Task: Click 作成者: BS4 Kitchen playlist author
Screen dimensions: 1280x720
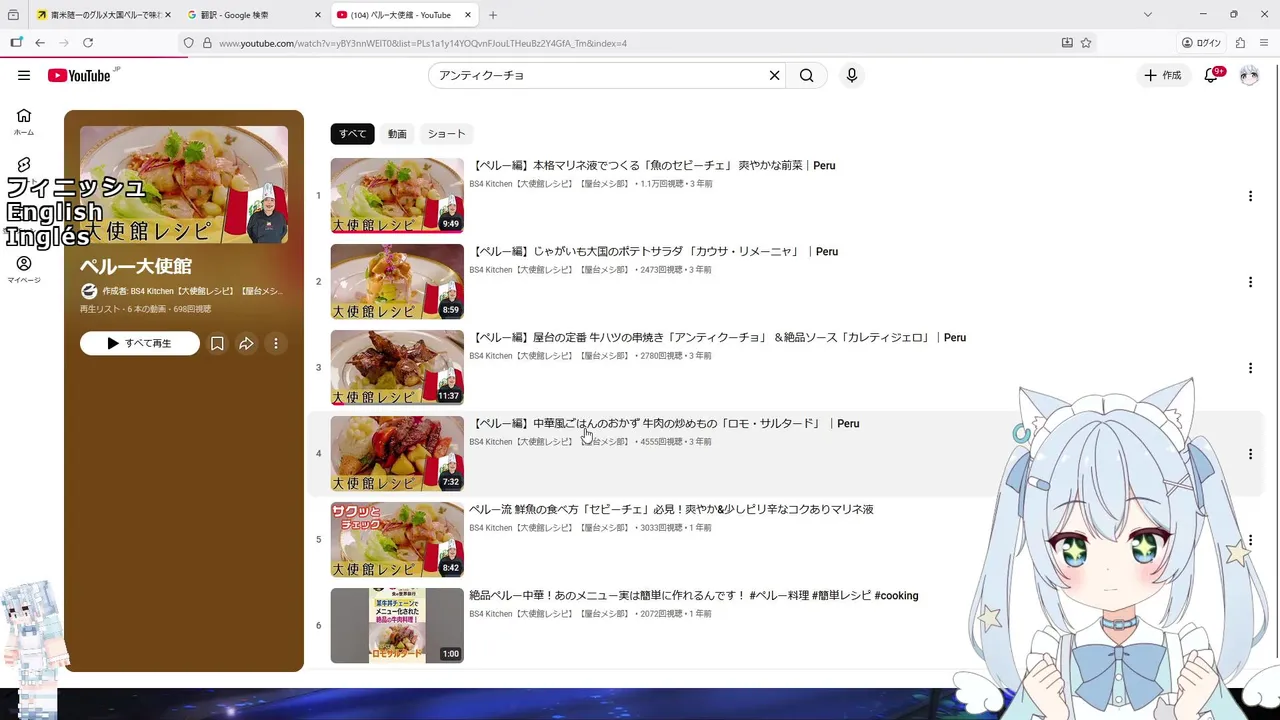Action: coord(193,291)
